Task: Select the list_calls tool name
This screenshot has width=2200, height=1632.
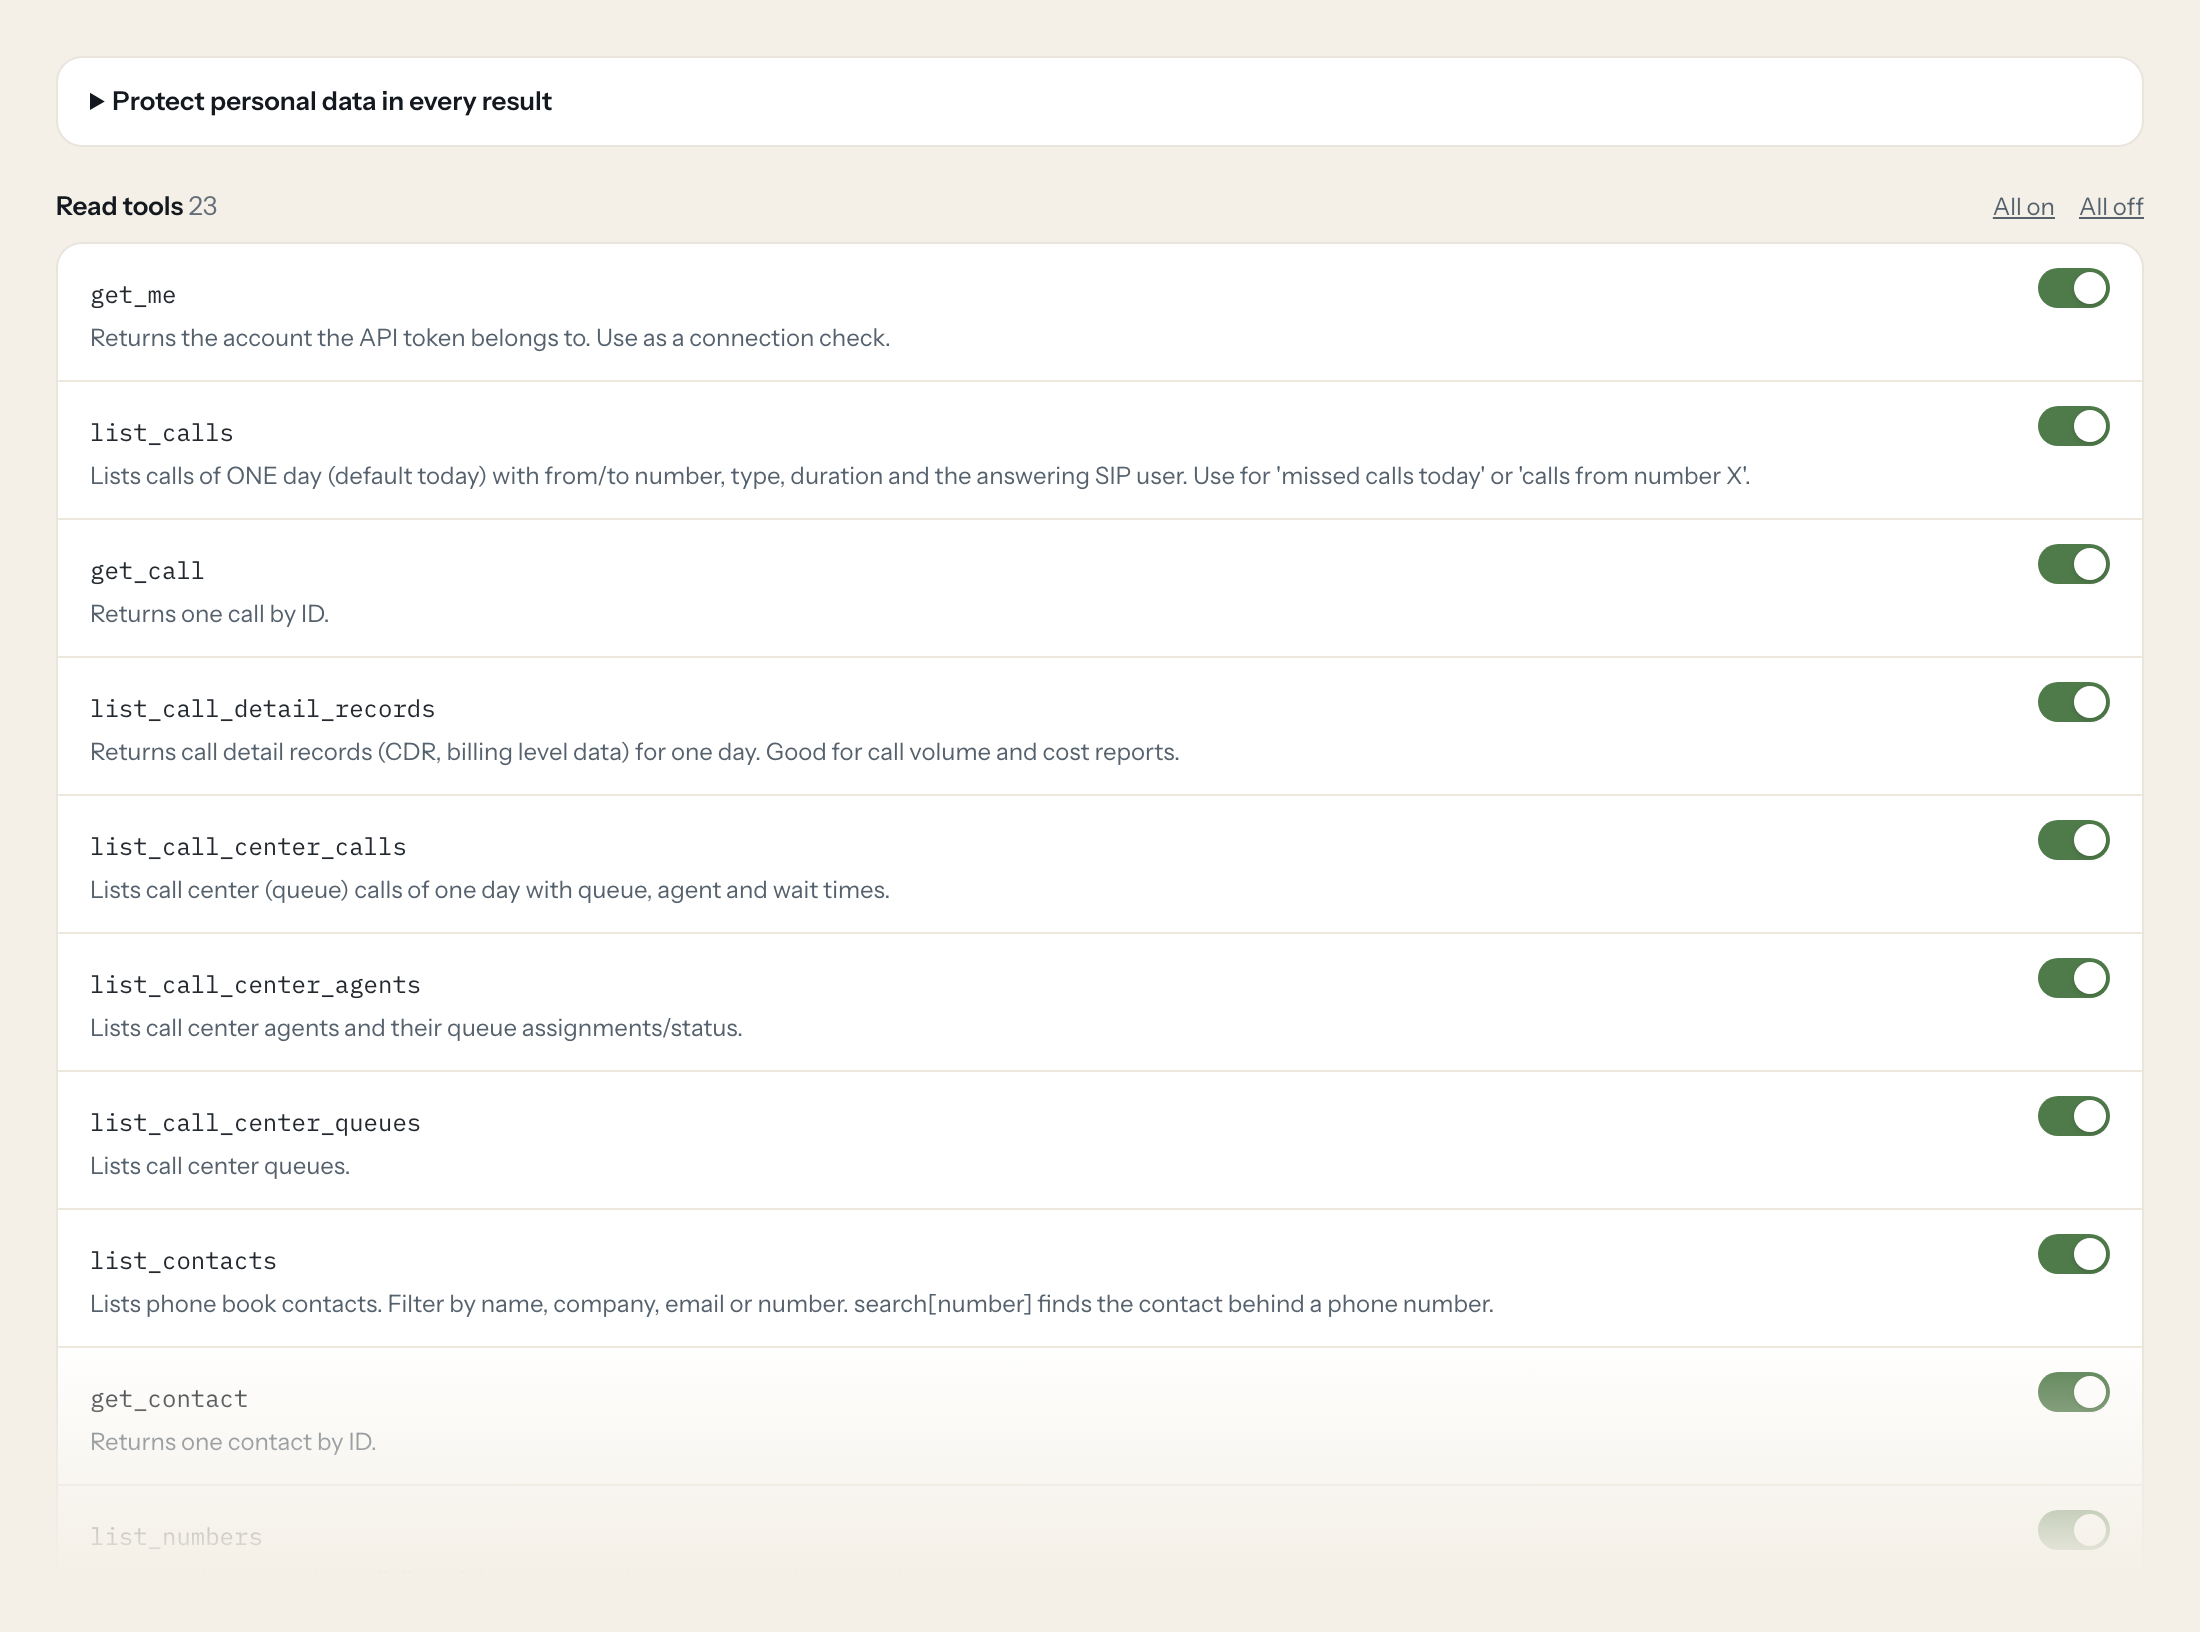Action: 162,433
